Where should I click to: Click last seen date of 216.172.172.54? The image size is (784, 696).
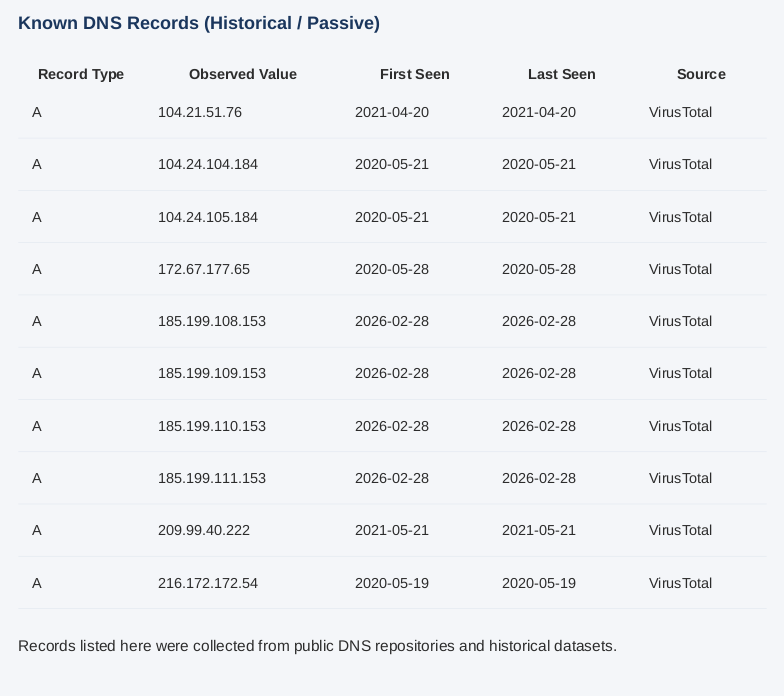538,583
